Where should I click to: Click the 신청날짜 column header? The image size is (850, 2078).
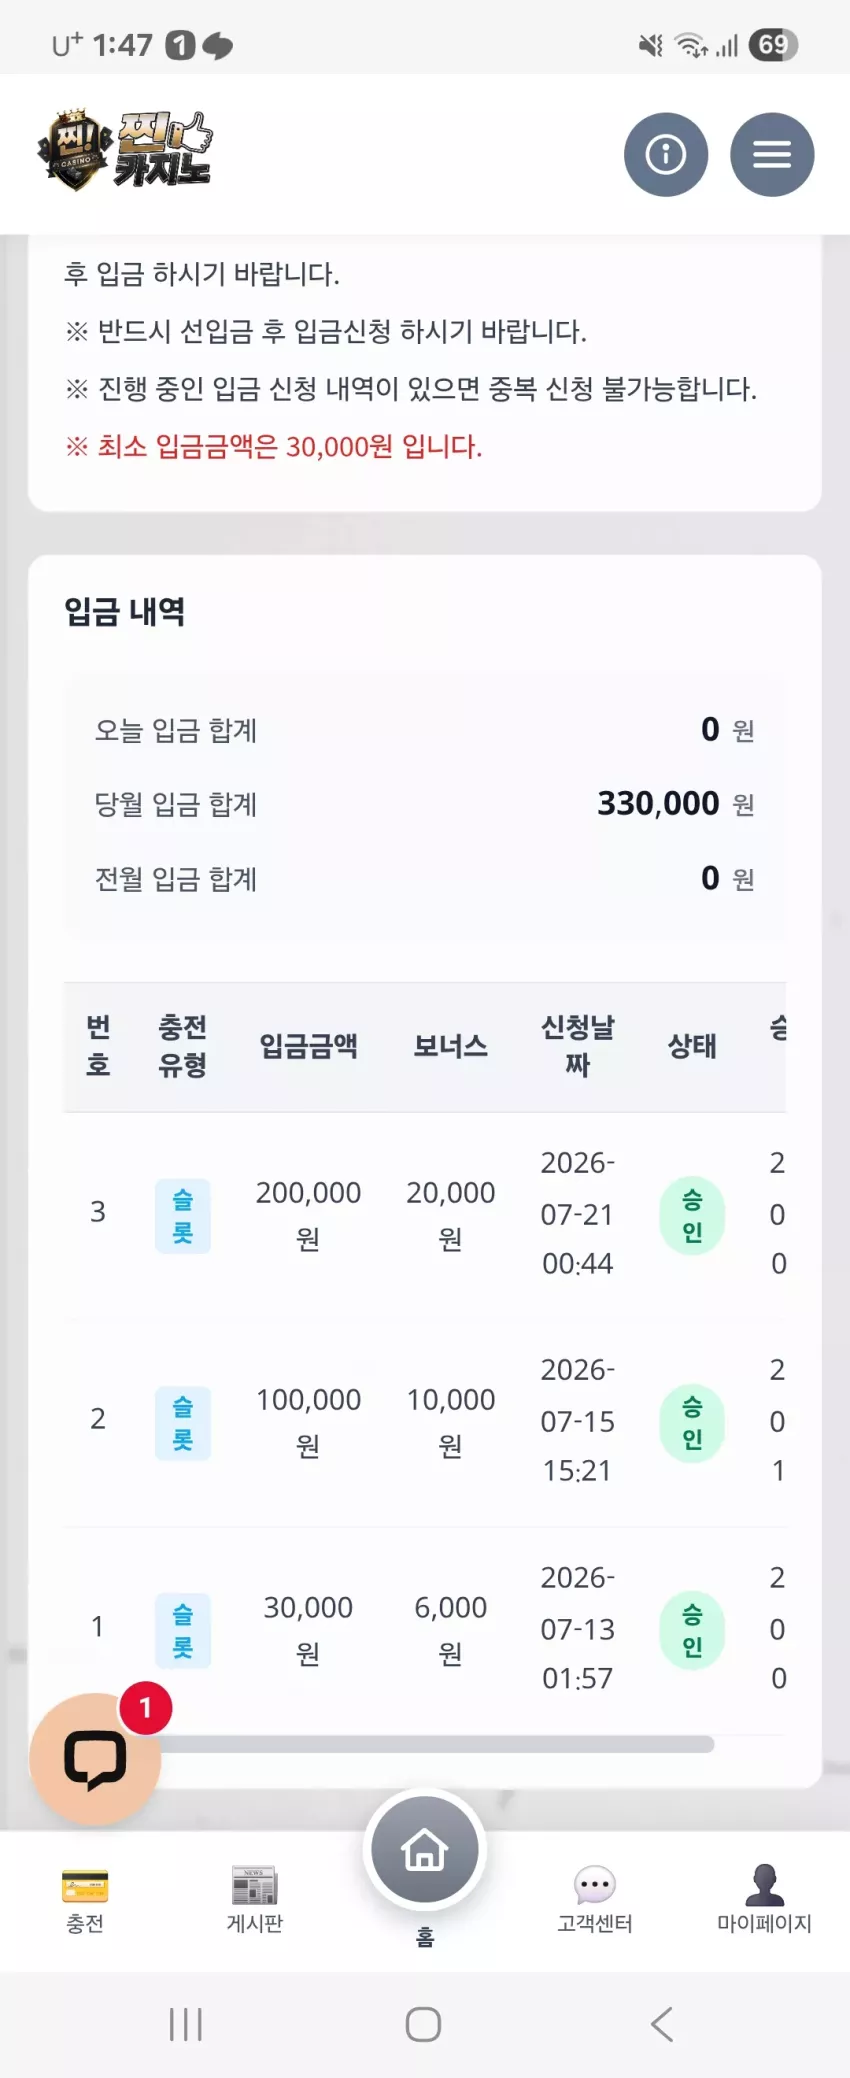(578, 1046)
